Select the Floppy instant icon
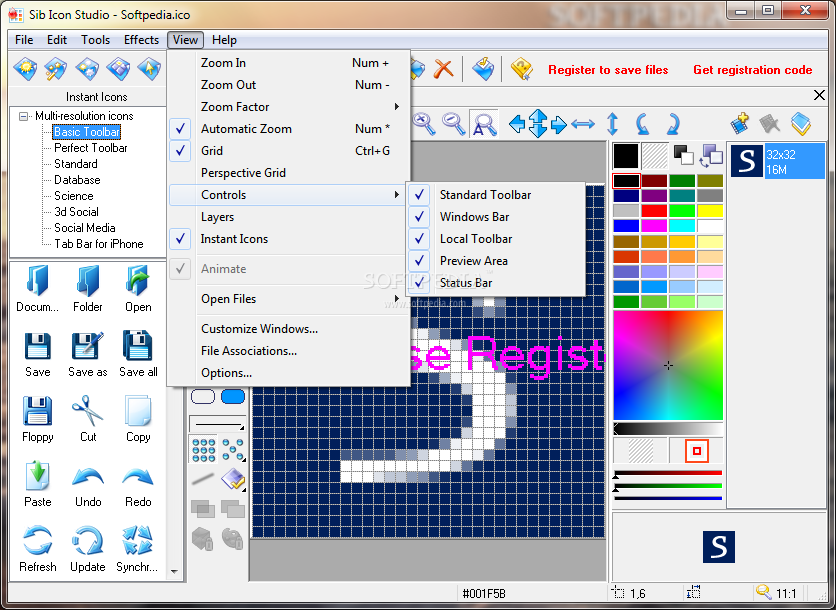The height and width of the screenshot is (610, 836). [x=37, y=419]
